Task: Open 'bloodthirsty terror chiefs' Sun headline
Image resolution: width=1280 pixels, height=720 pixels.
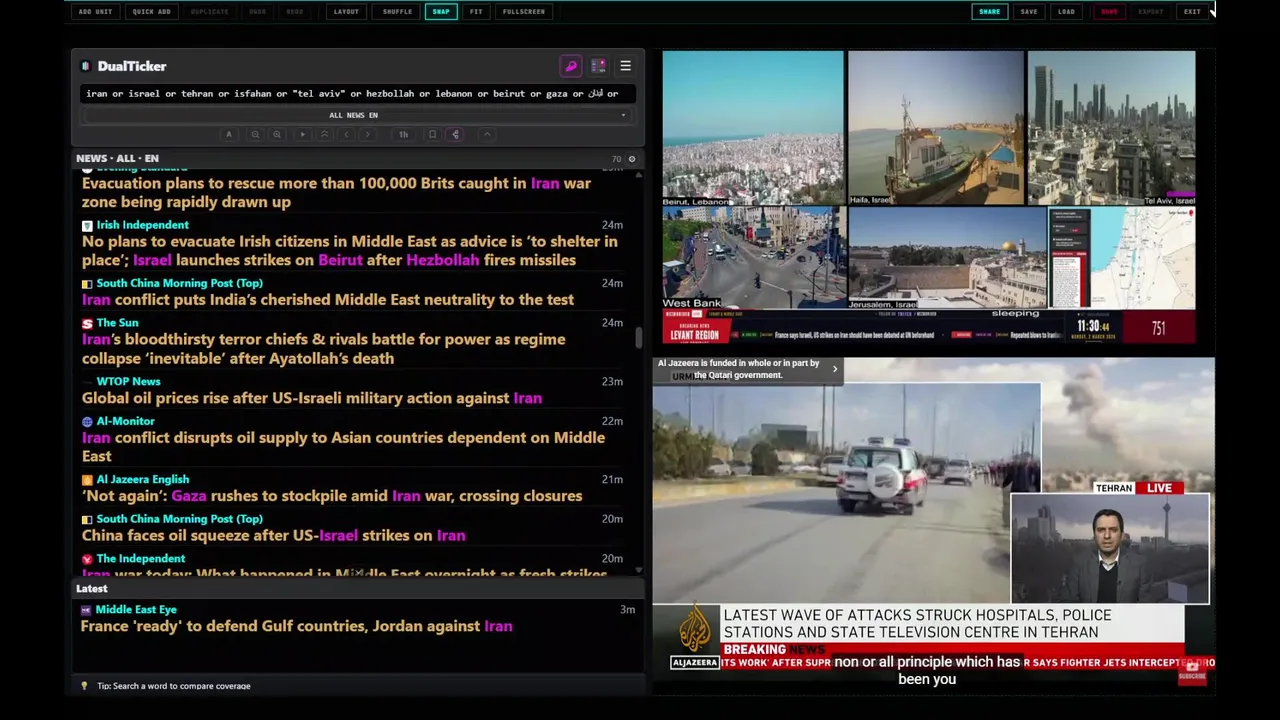Action: [324, 348]
